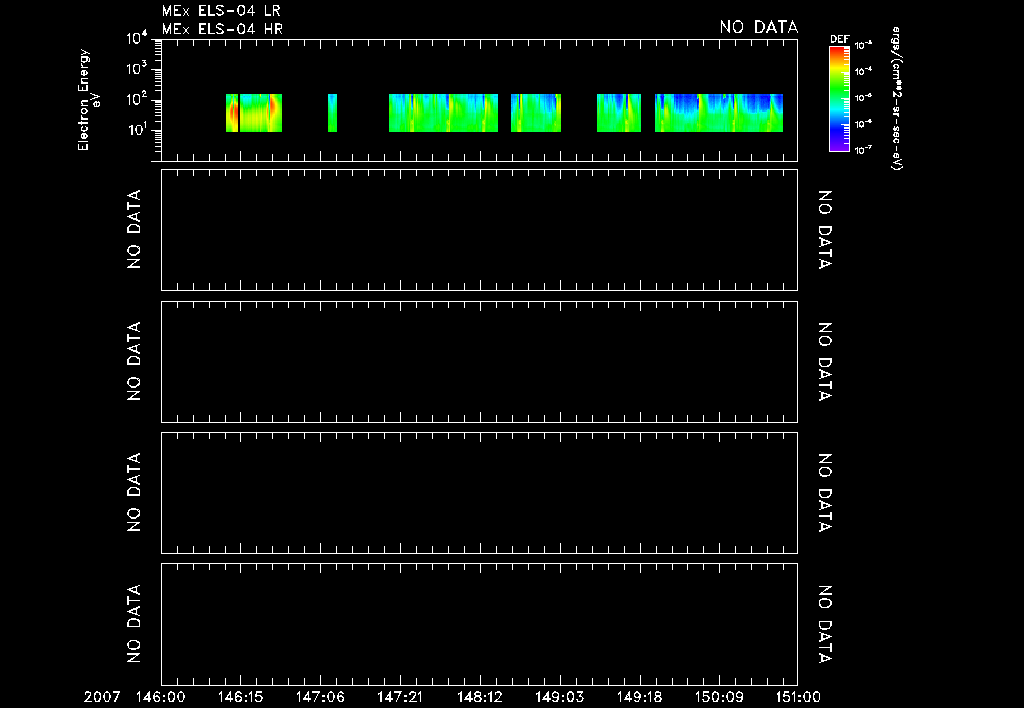
Task: Click the '149:03' time axis label
Action: [x=560, y=697]
